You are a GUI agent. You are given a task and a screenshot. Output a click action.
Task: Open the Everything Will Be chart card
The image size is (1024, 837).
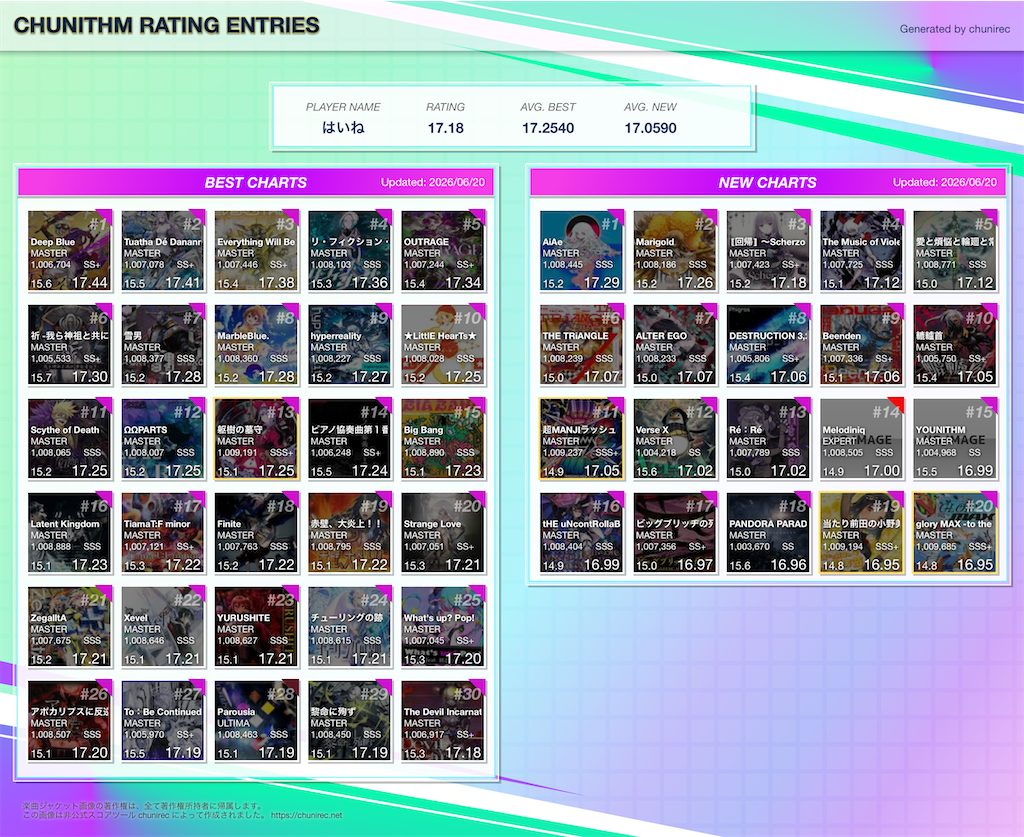point(257,251)
